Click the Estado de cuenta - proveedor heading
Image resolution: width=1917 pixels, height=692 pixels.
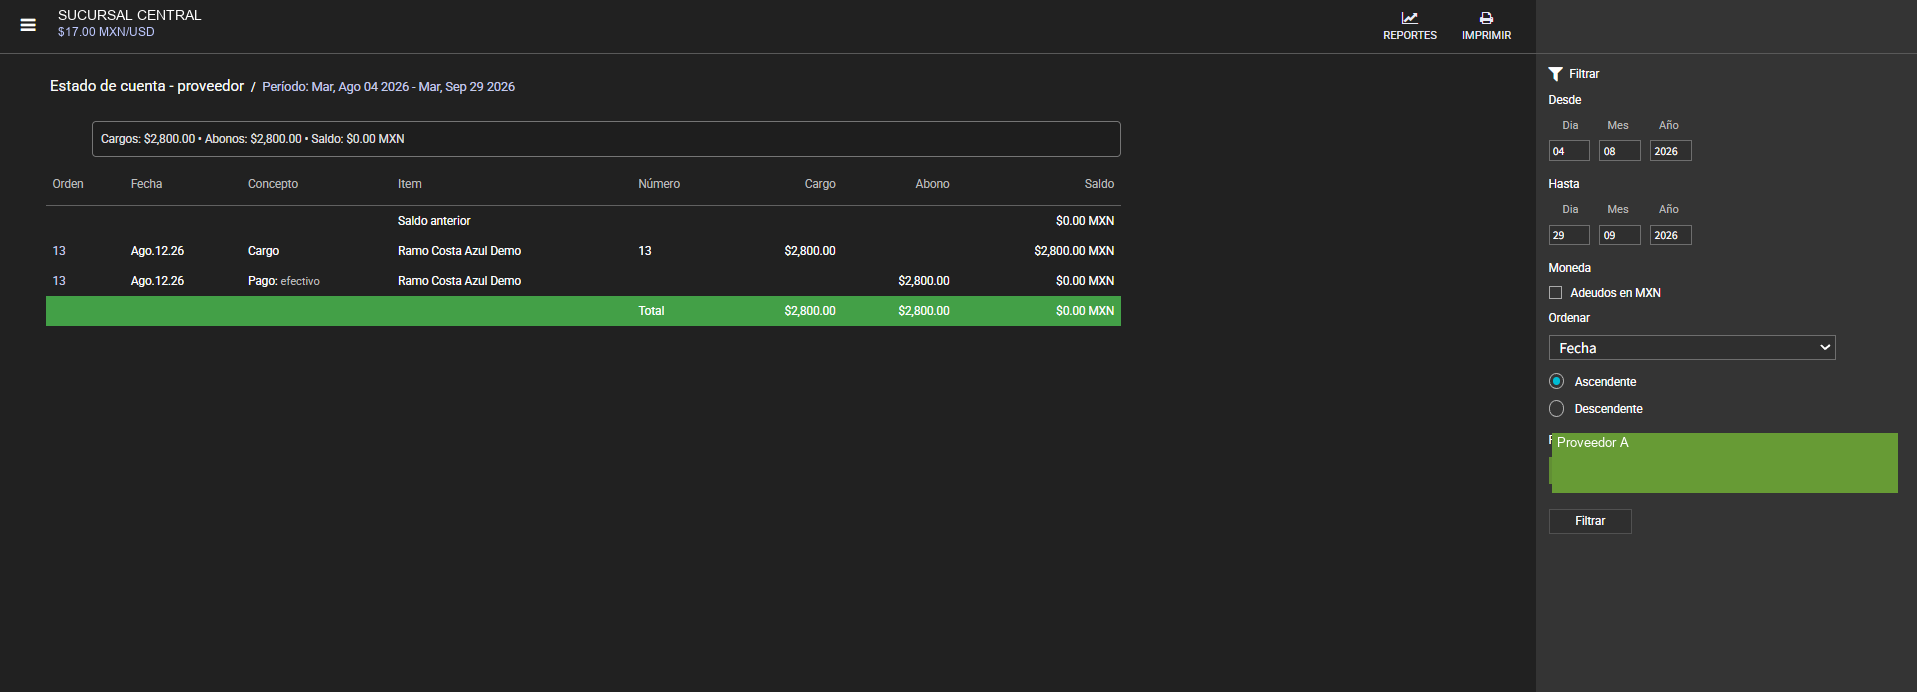point(147,86)
